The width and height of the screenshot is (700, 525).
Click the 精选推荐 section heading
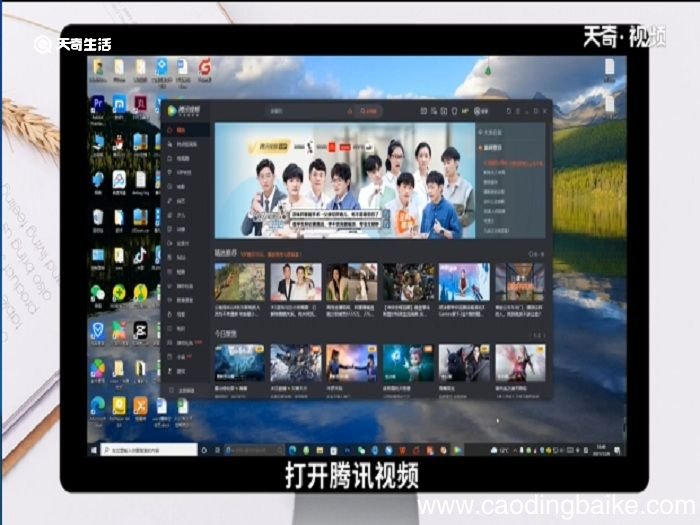click(226, 253)
